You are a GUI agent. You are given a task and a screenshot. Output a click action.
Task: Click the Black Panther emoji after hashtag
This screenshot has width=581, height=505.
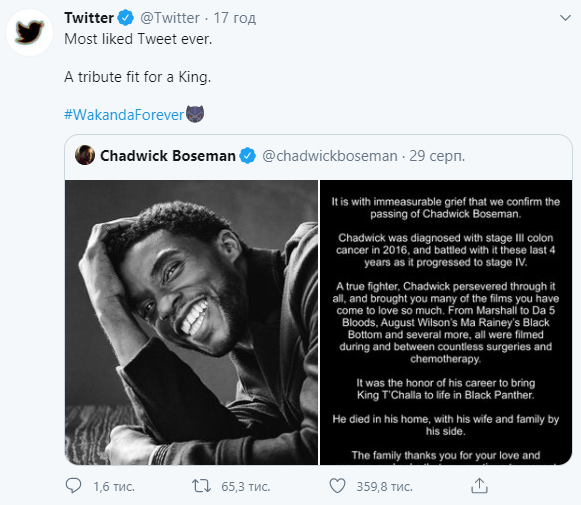[195, 114]
